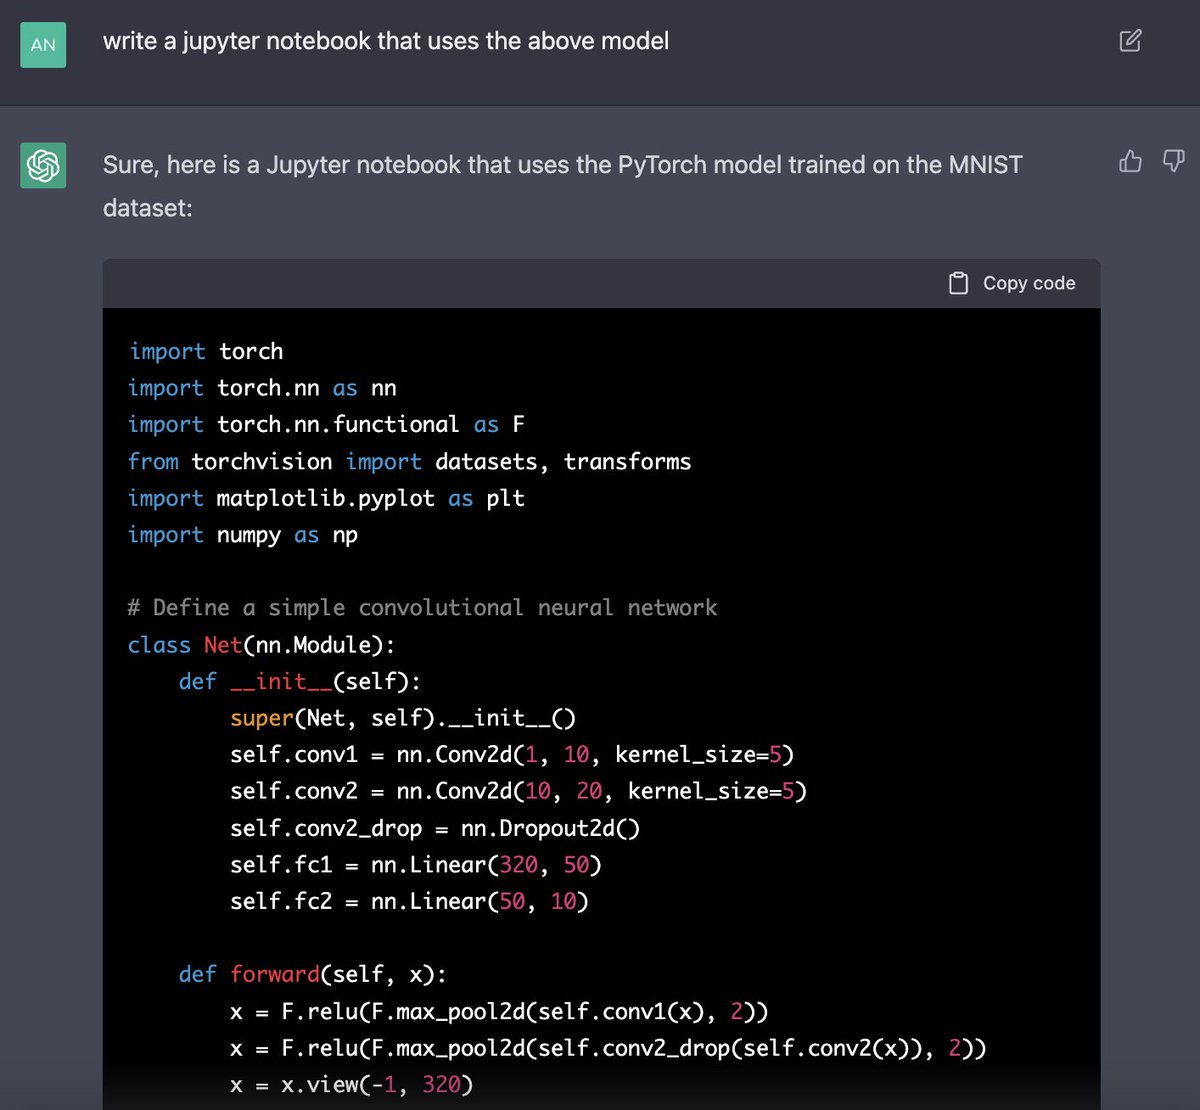
Task: Click the edit message pencil icon
Action: 1130,41
